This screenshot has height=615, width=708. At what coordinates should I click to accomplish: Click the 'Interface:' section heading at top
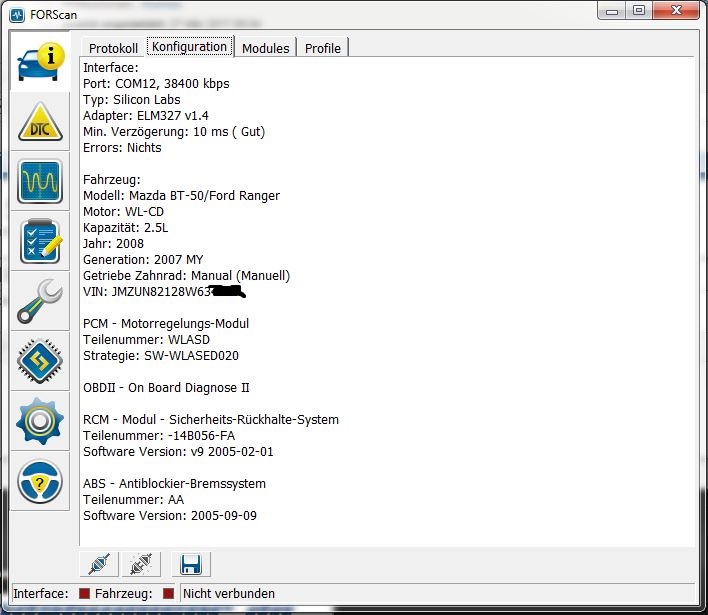coord(111,67)
